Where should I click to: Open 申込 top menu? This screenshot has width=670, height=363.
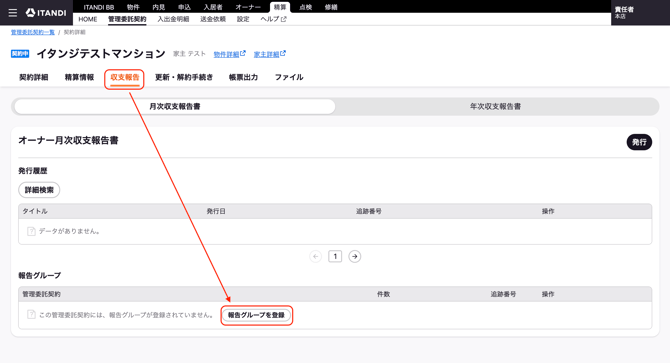coord(184,7)
